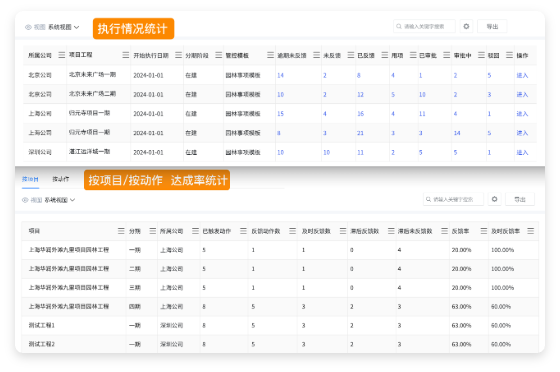Select 2024-01-01 date for 北京未来广场二期
The height and width of the screenshot is (372, 560).
pos(148,95)
